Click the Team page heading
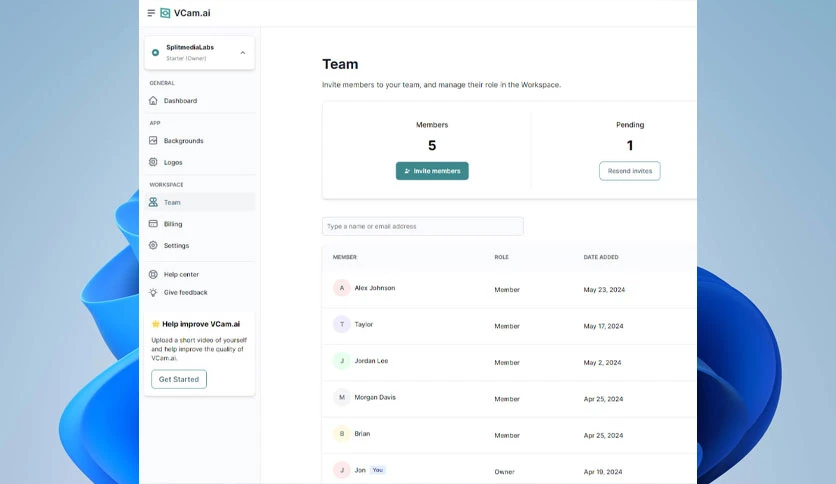The image size is (836, 484). click(340, 64)
